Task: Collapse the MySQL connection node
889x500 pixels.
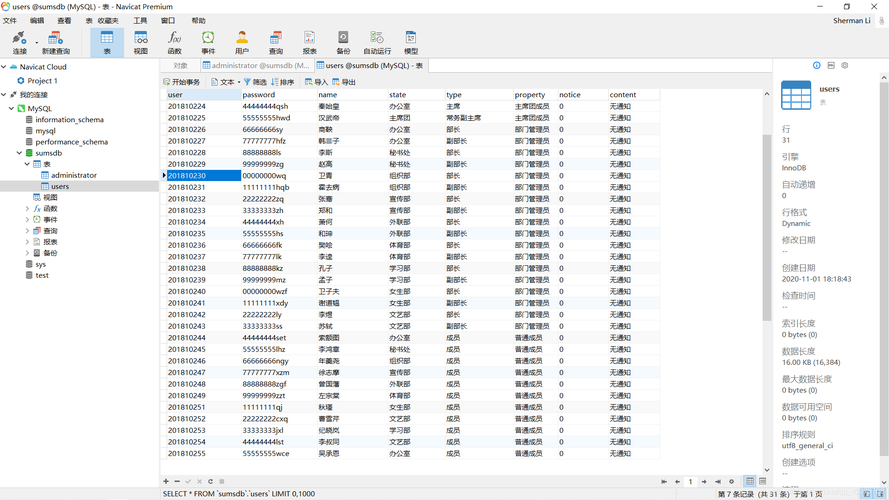Action: tap(11, 108)
